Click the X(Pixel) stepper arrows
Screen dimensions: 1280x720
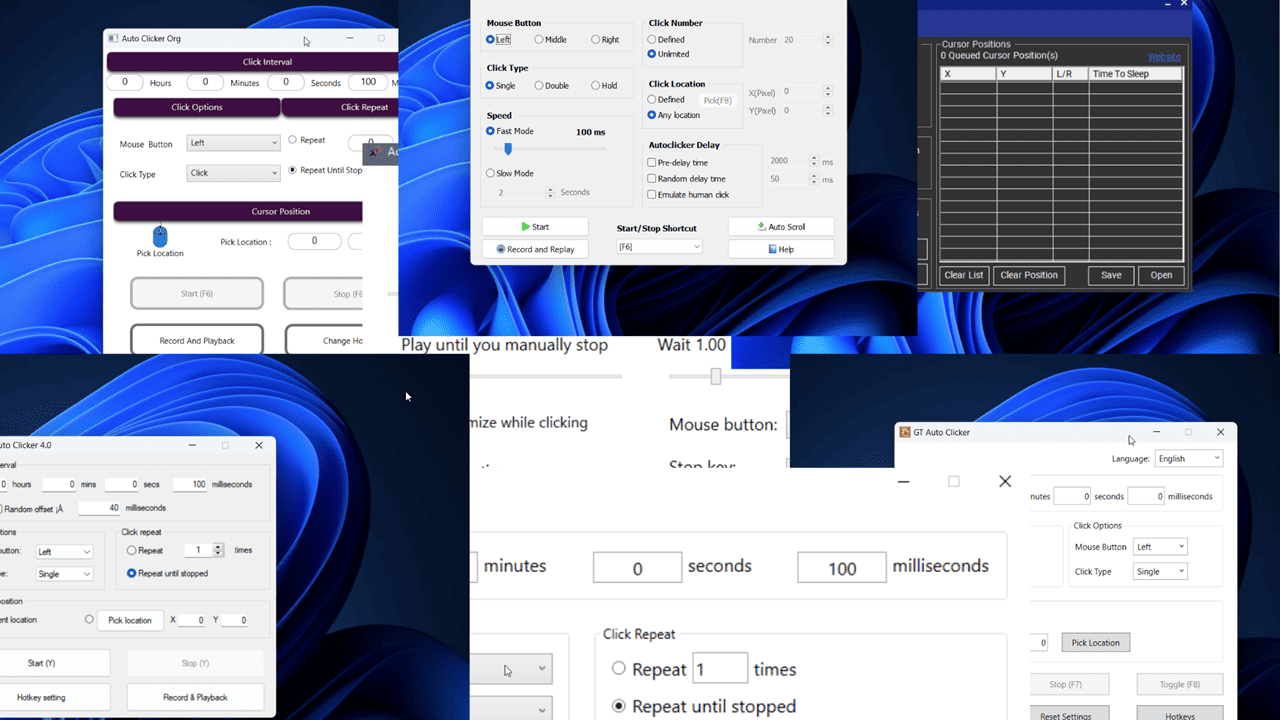click(827, 92)
